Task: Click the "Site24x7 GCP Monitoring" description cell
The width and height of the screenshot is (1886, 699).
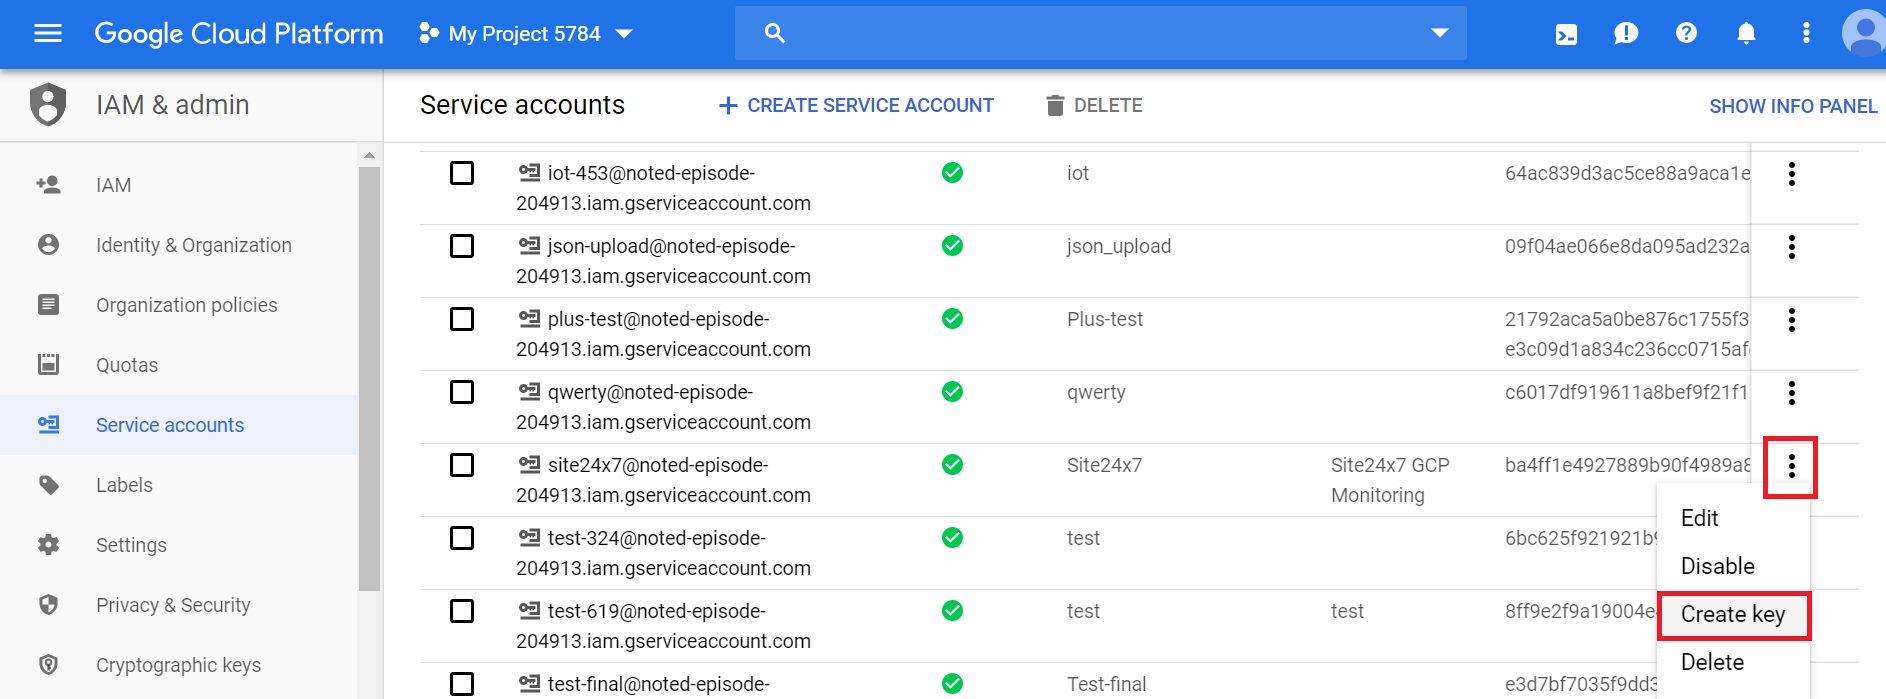Action: click(1390, 480)
